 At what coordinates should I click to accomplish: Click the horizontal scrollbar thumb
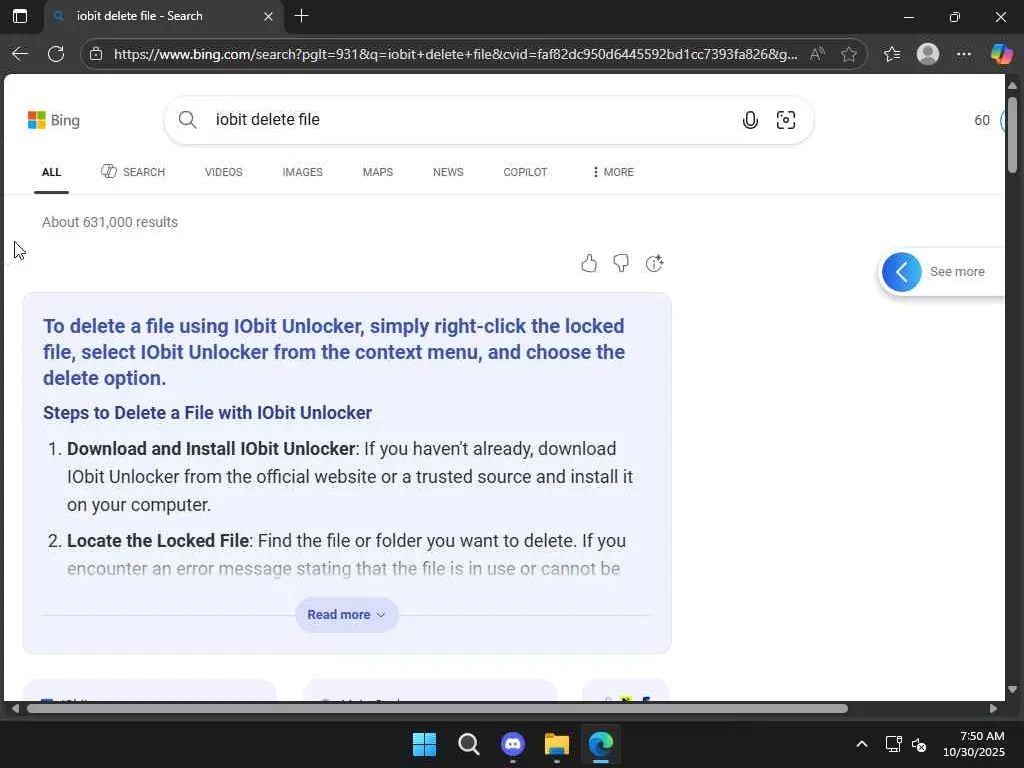tap(438, 709)
